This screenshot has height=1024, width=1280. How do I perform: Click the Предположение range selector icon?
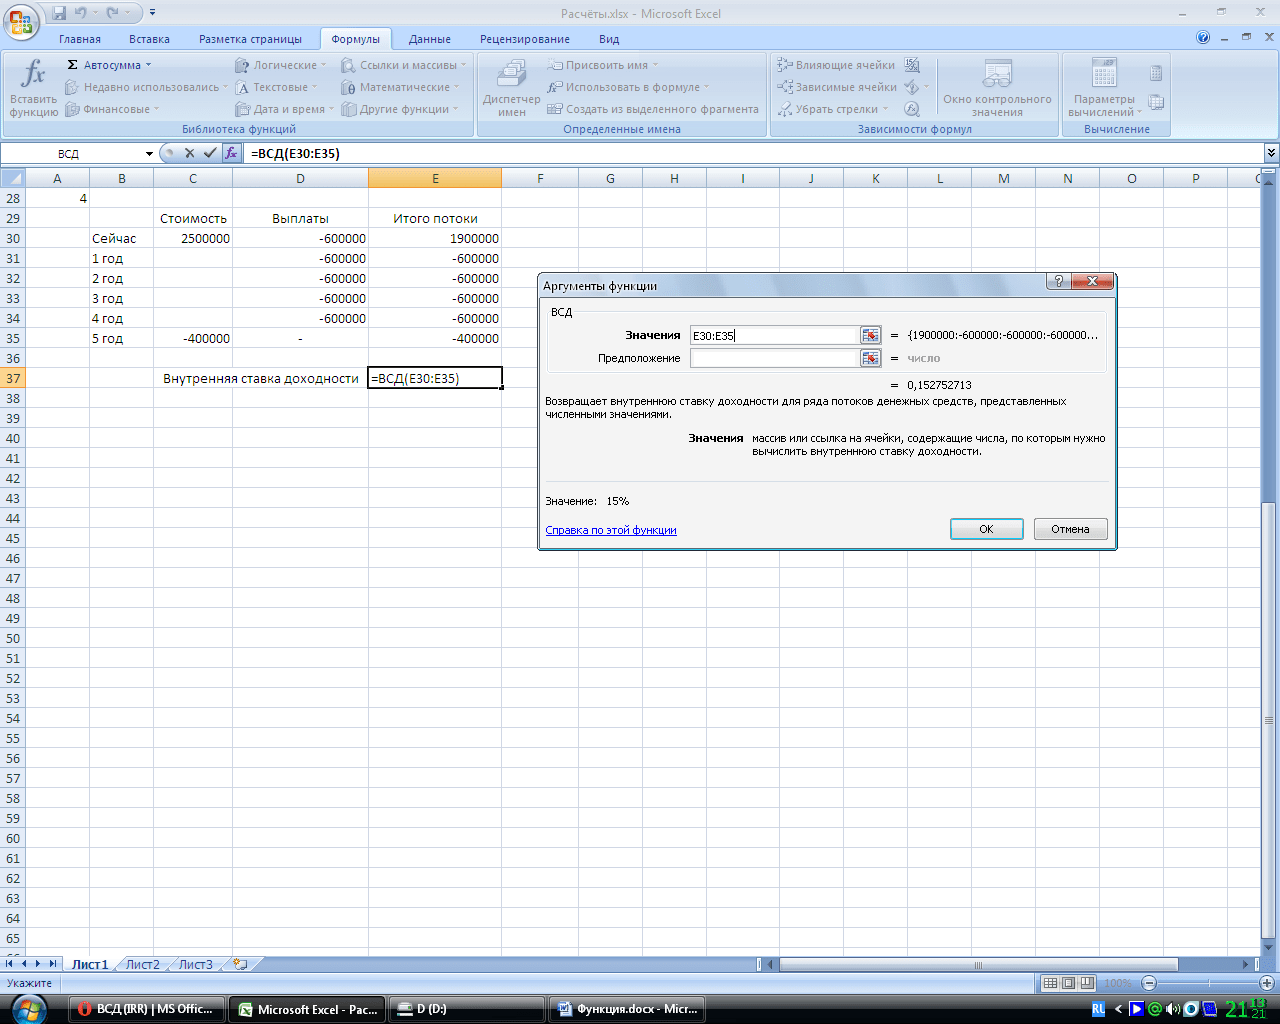point(870,358)
